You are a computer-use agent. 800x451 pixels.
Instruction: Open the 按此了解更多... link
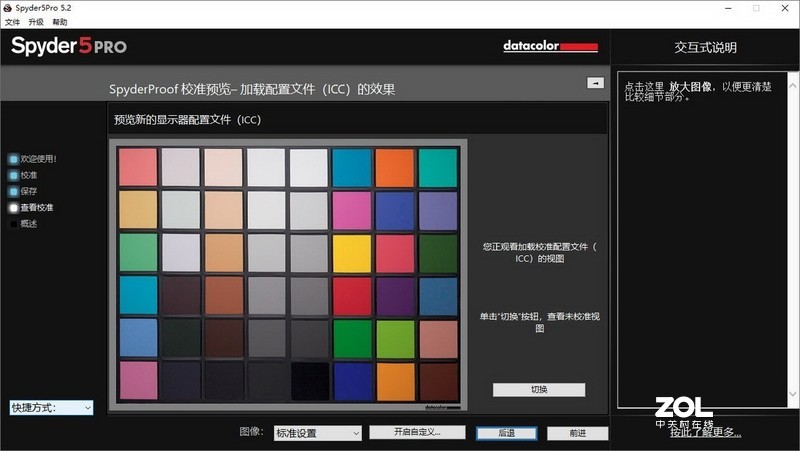[x=706, y=432]
